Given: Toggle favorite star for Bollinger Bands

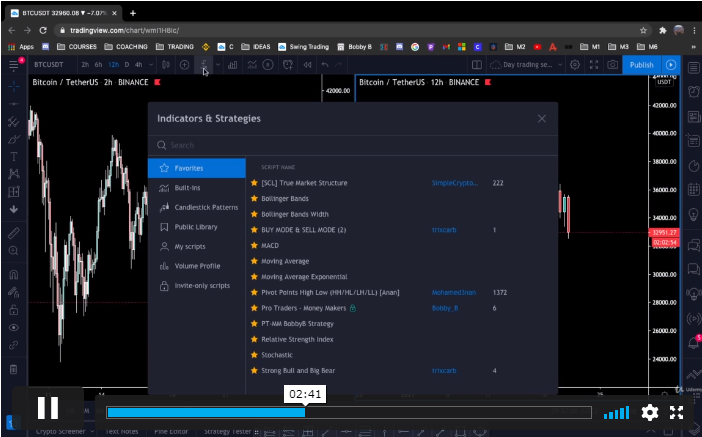Looking at the screenshot, I should click(254, 198).
